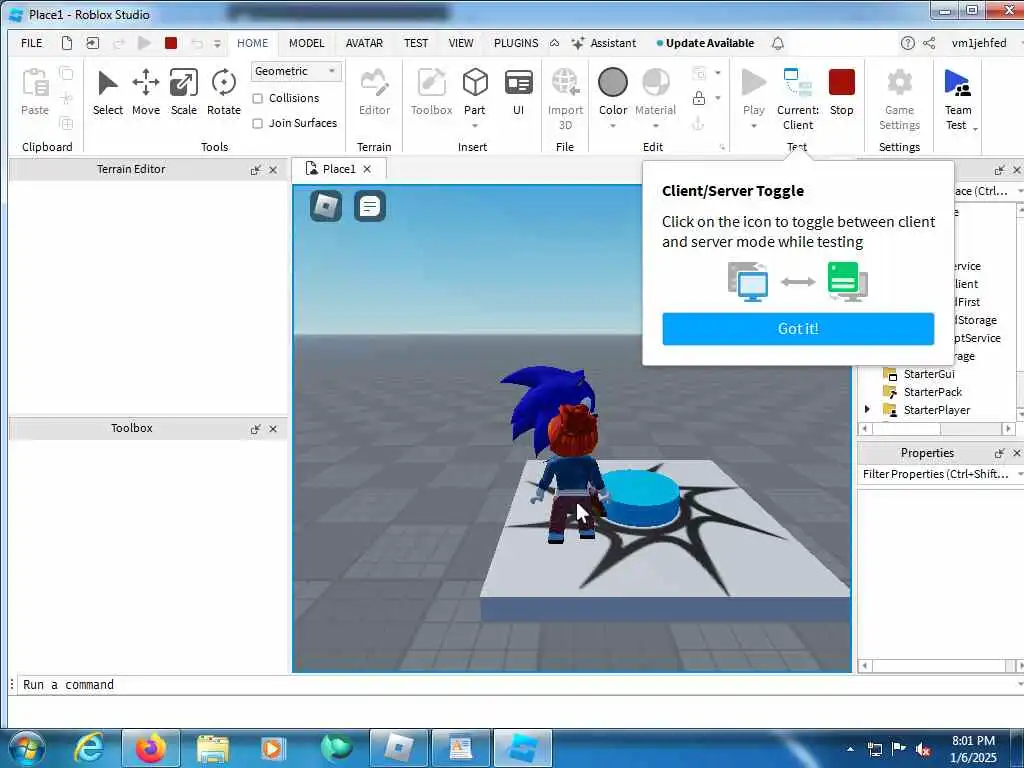The height and width of the screenshot is (768, 1024).
Task: Open the chat icon in viewport
Action: [x=370, y=206]
